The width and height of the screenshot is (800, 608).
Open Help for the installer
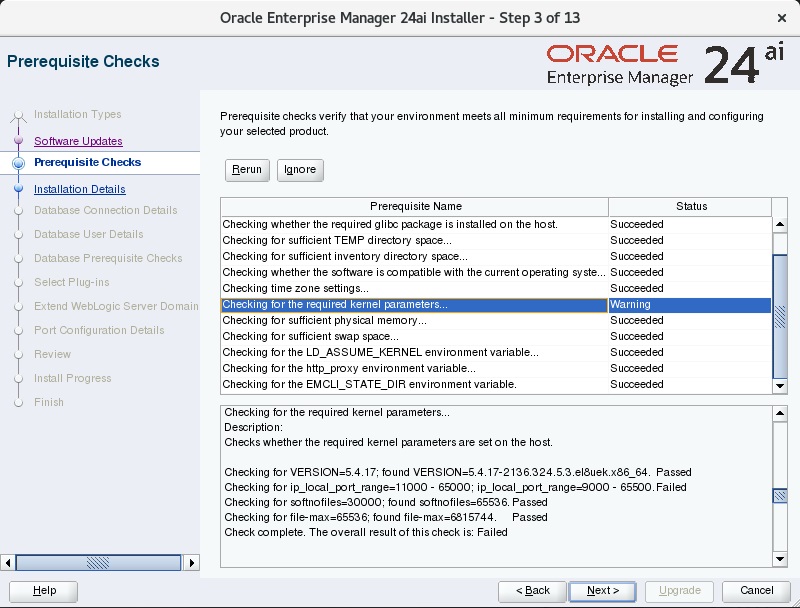tap(44, 591)
